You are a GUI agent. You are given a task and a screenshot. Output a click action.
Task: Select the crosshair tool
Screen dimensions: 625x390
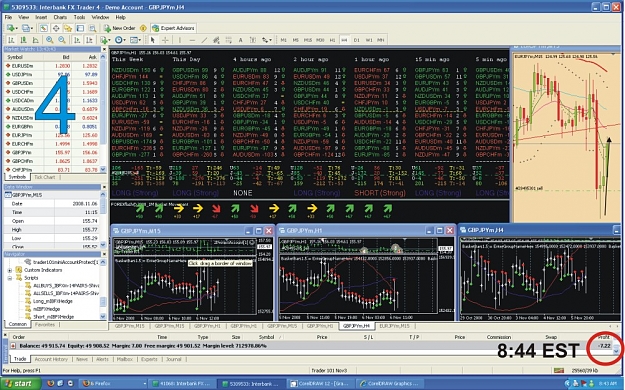pos(165,40)
